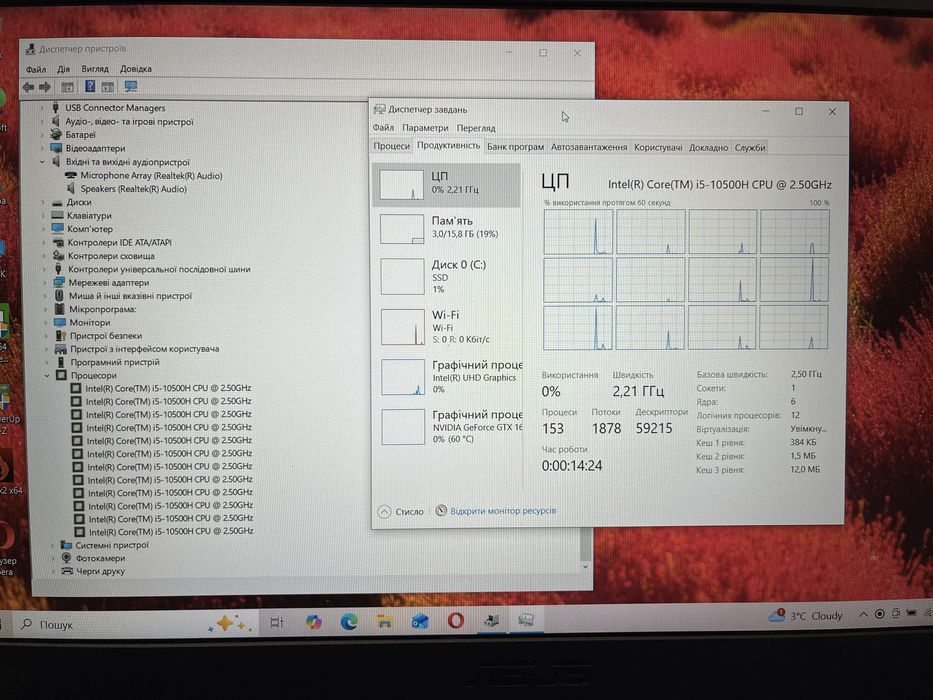Open the weather 3°C Cloudy widget

click(x=806, y=616)
